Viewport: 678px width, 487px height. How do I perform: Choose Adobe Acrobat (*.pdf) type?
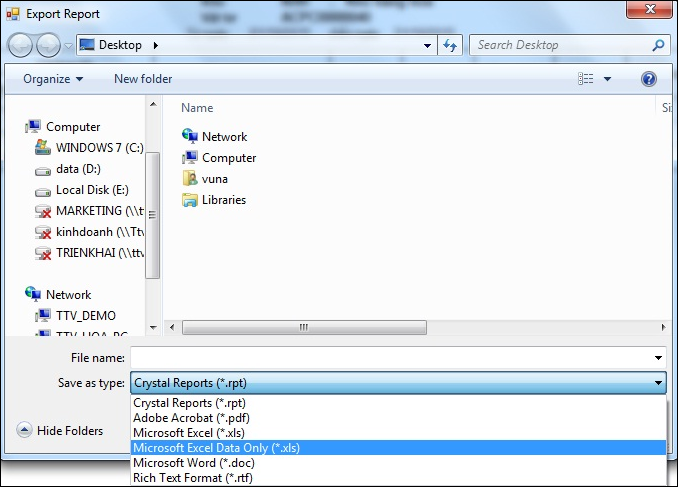point(398,418)
